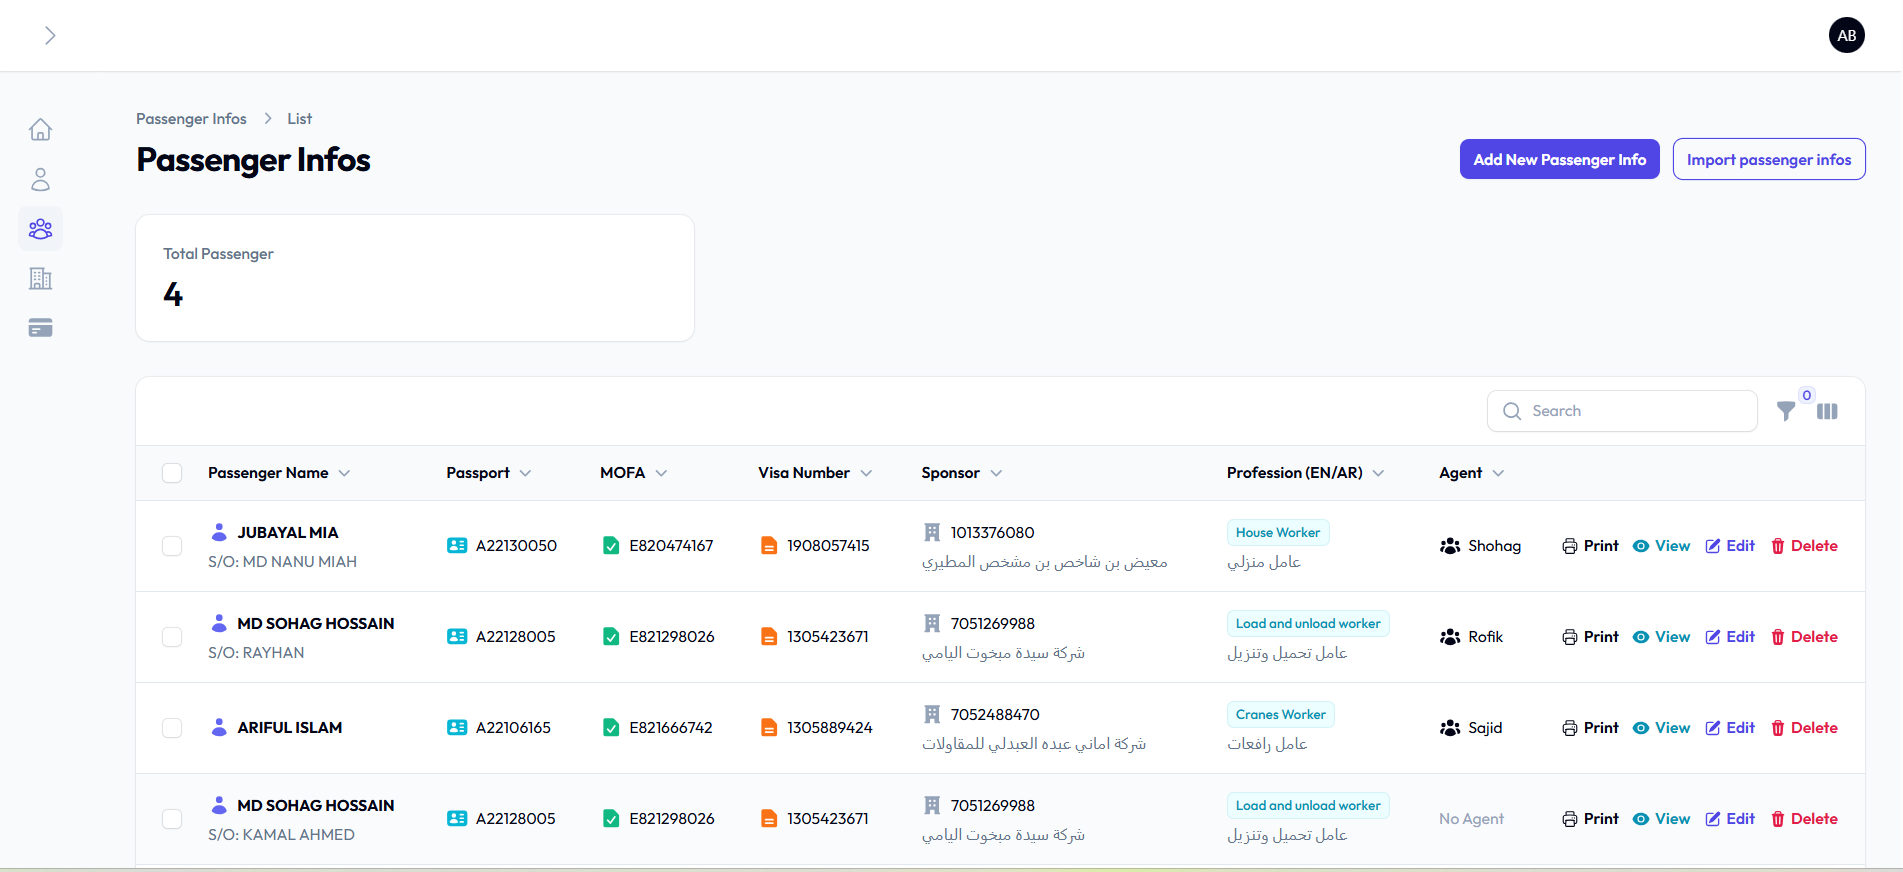View ARIFUL ISLAM record

coord(1661,728)
